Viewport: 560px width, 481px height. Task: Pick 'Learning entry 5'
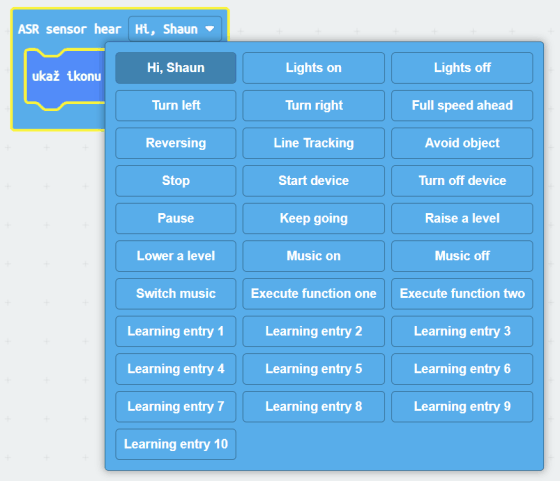coord(314,369)
